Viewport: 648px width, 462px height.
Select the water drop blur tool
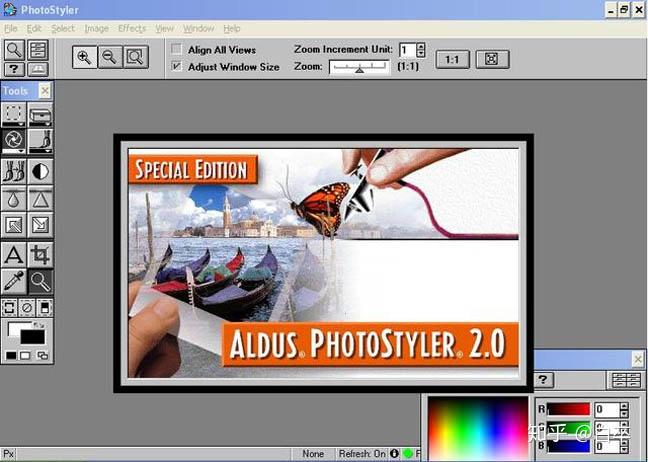[14, 199]
